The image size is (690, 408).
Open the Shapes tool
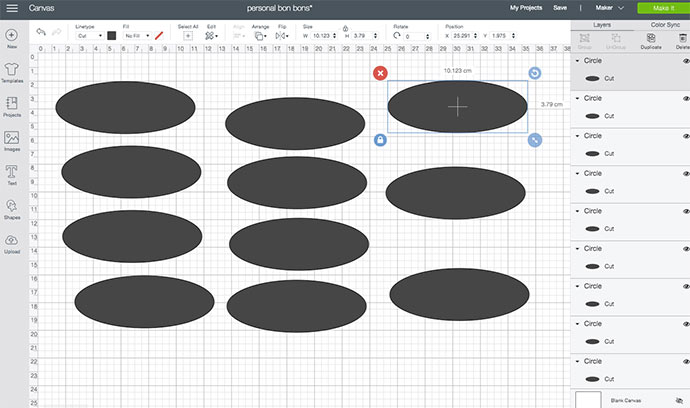pyautogui.click(x=11, y=206)
